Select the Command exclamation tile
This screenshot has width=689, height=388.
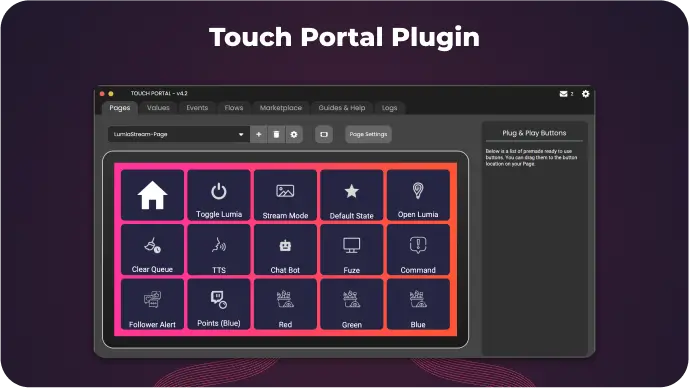[418, 250]
